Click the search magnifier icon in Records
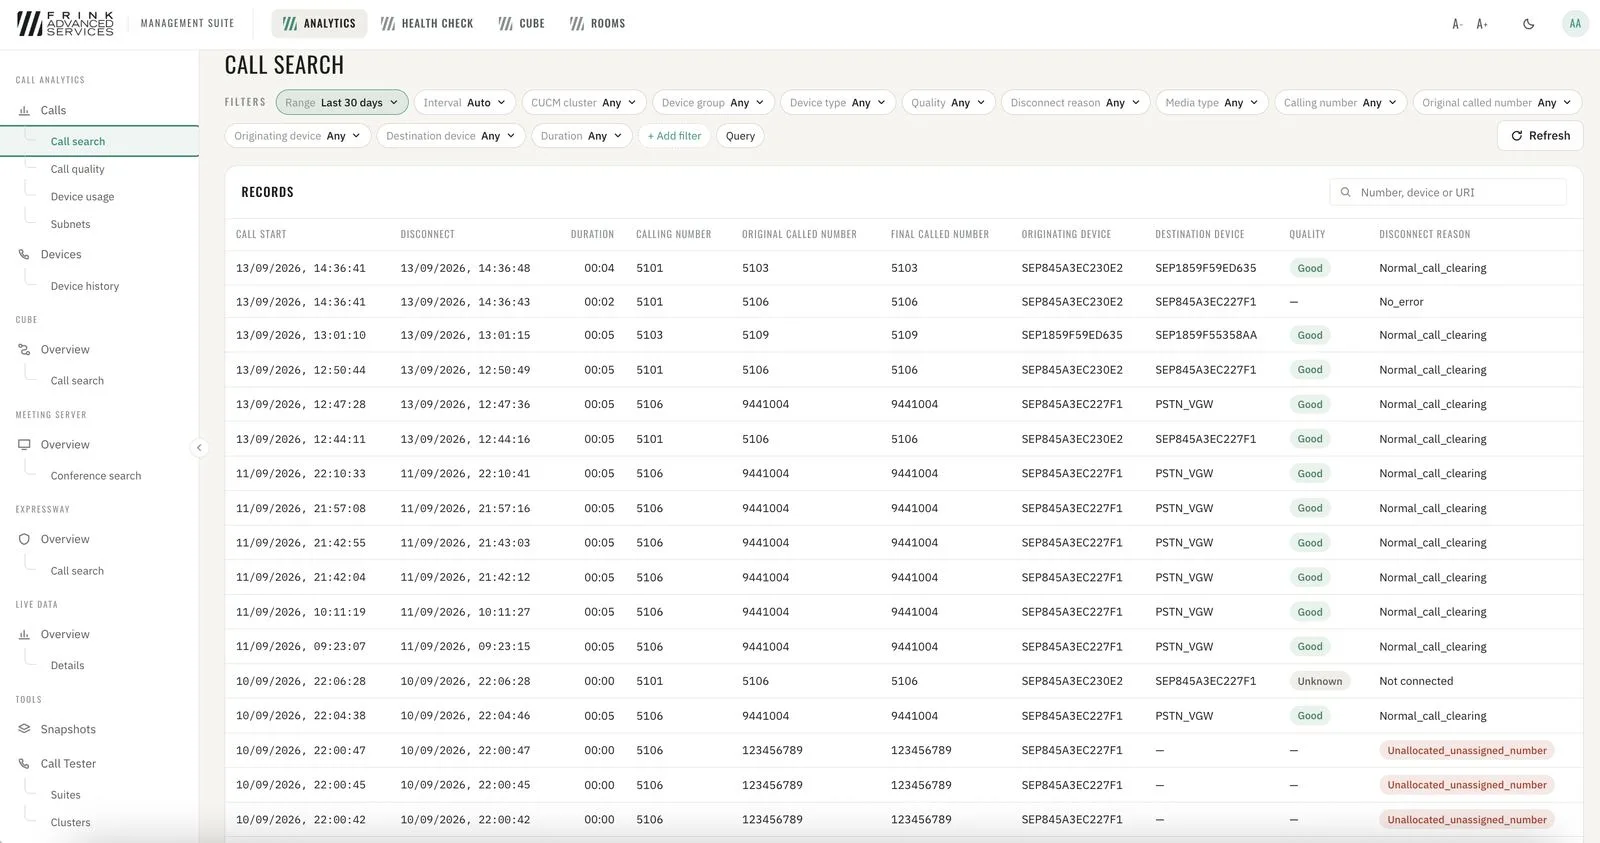This screenshot has width=1600, height=843. click(1345, 192)
